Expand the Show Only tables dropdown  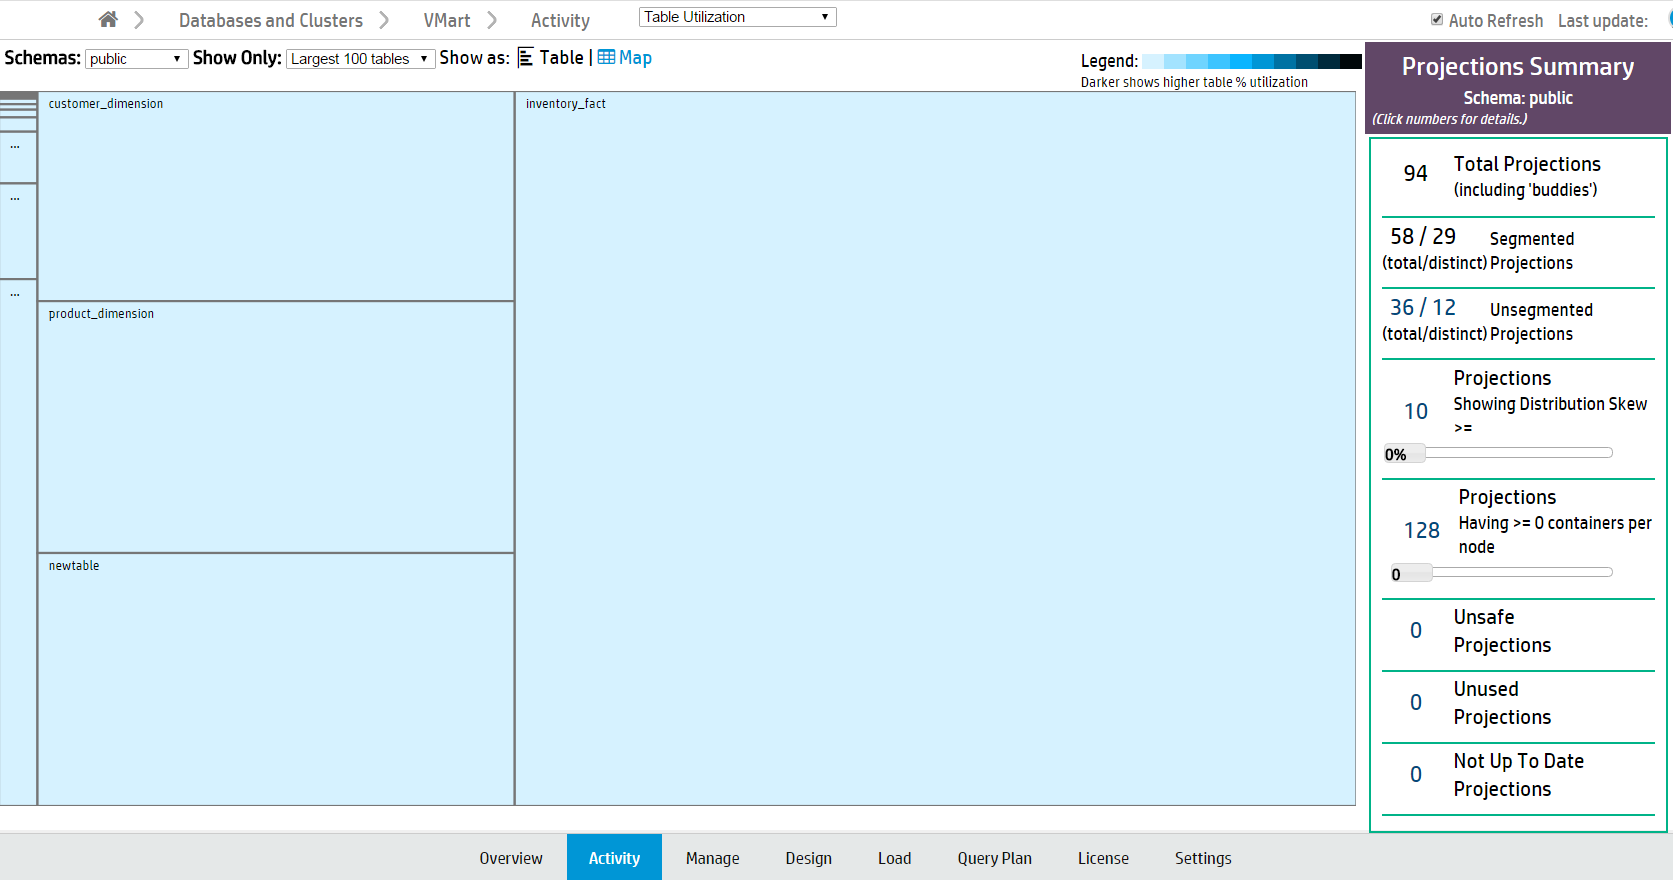(360, 59)
